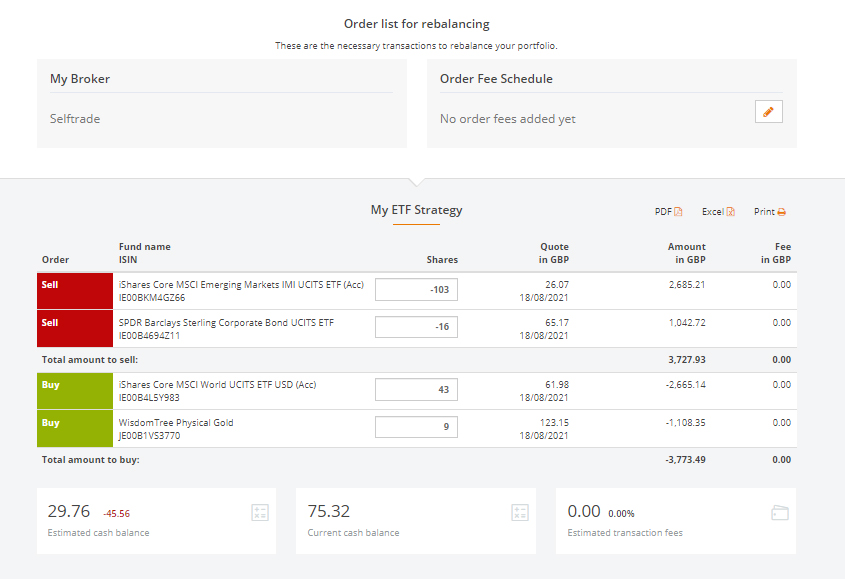Click the wallet icon in Estimated transaction fees
The width and height of the screenshot is (845, 579).
780,512
